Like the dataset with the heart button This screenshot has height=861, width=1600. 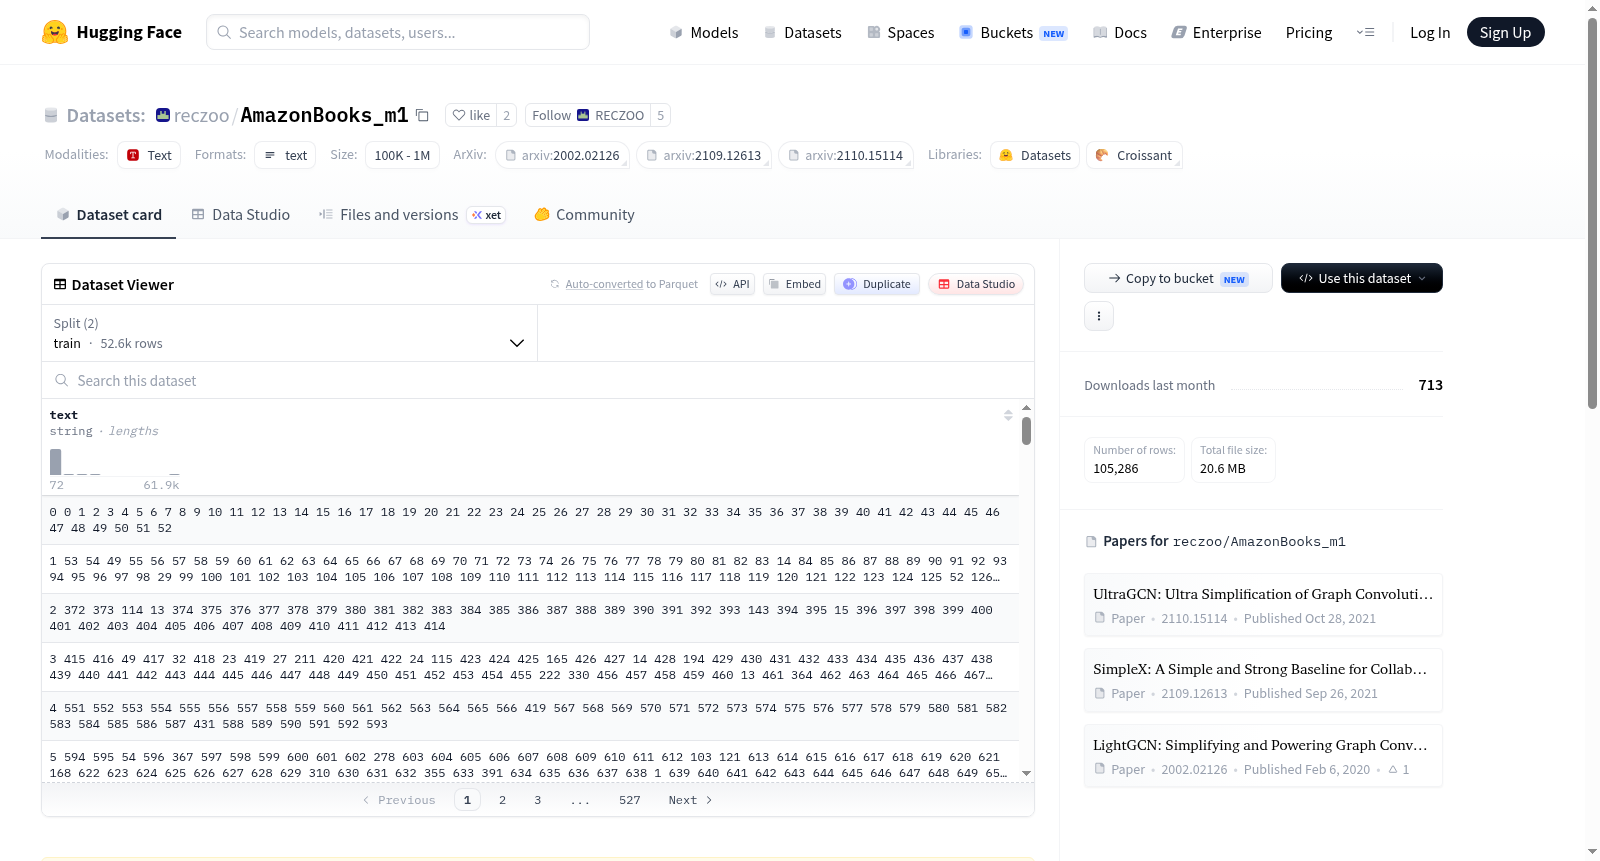[470, 115]
